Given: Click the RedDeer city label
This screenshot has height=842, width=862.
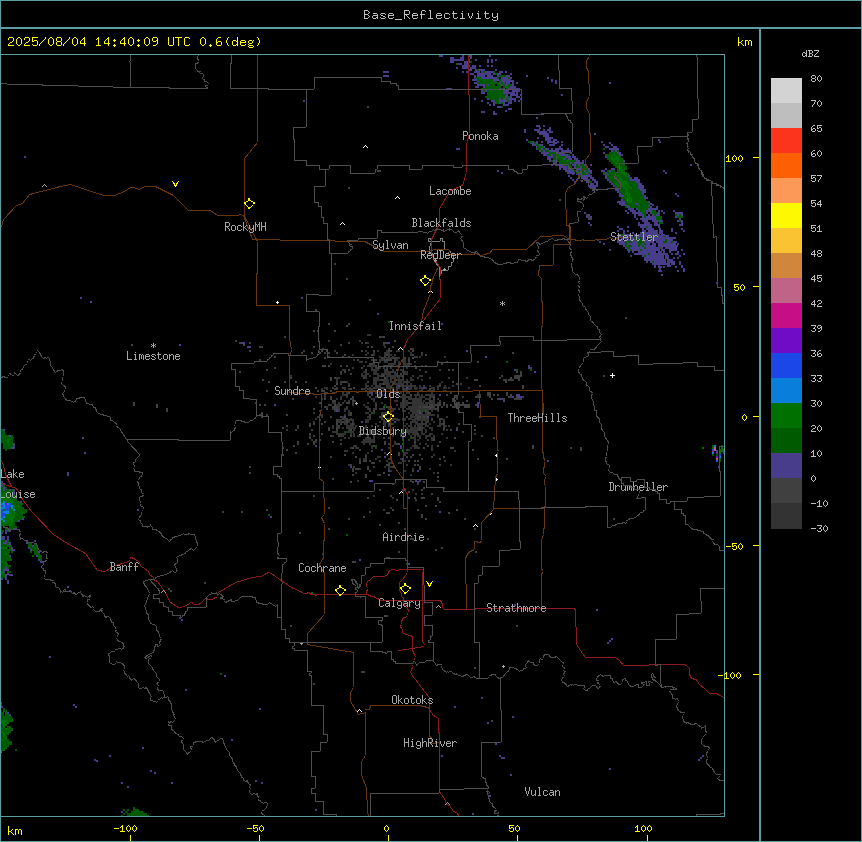Looking at the screenshot, I should point(440,255).
